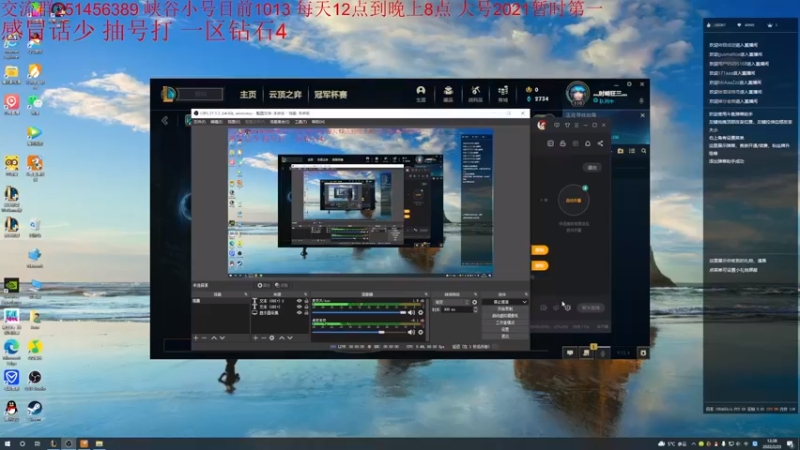Open the League client collection icon

click(448, 91)
